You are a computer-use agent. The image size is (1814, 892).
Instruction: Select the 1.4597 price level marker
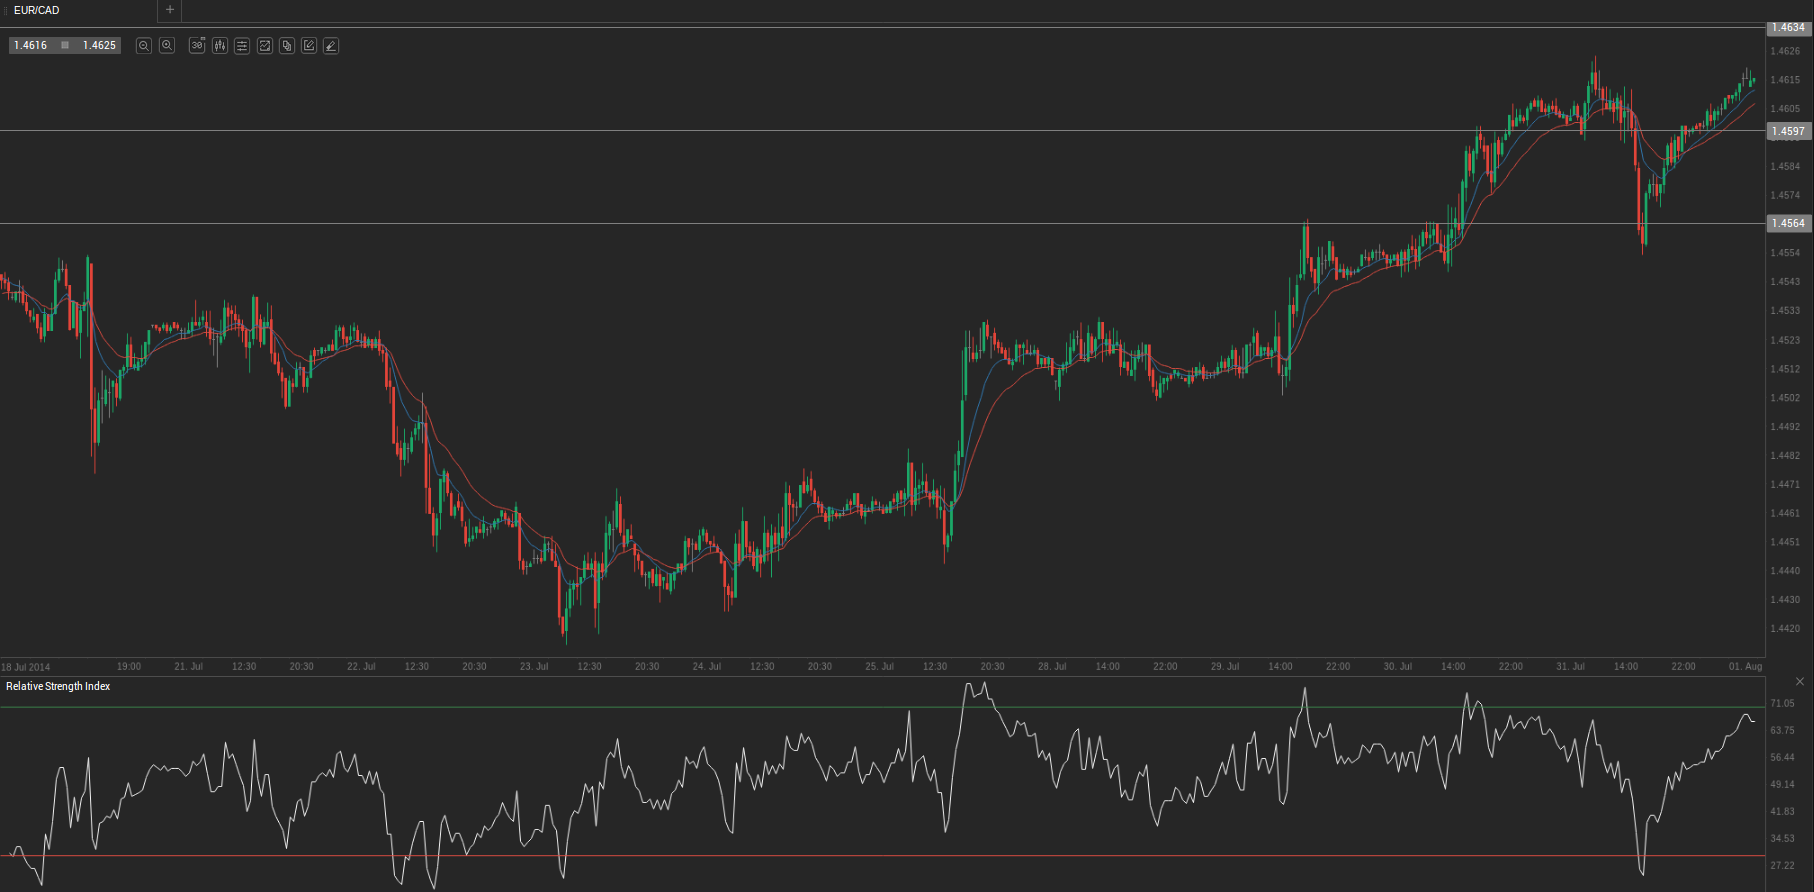[1788, 131]
